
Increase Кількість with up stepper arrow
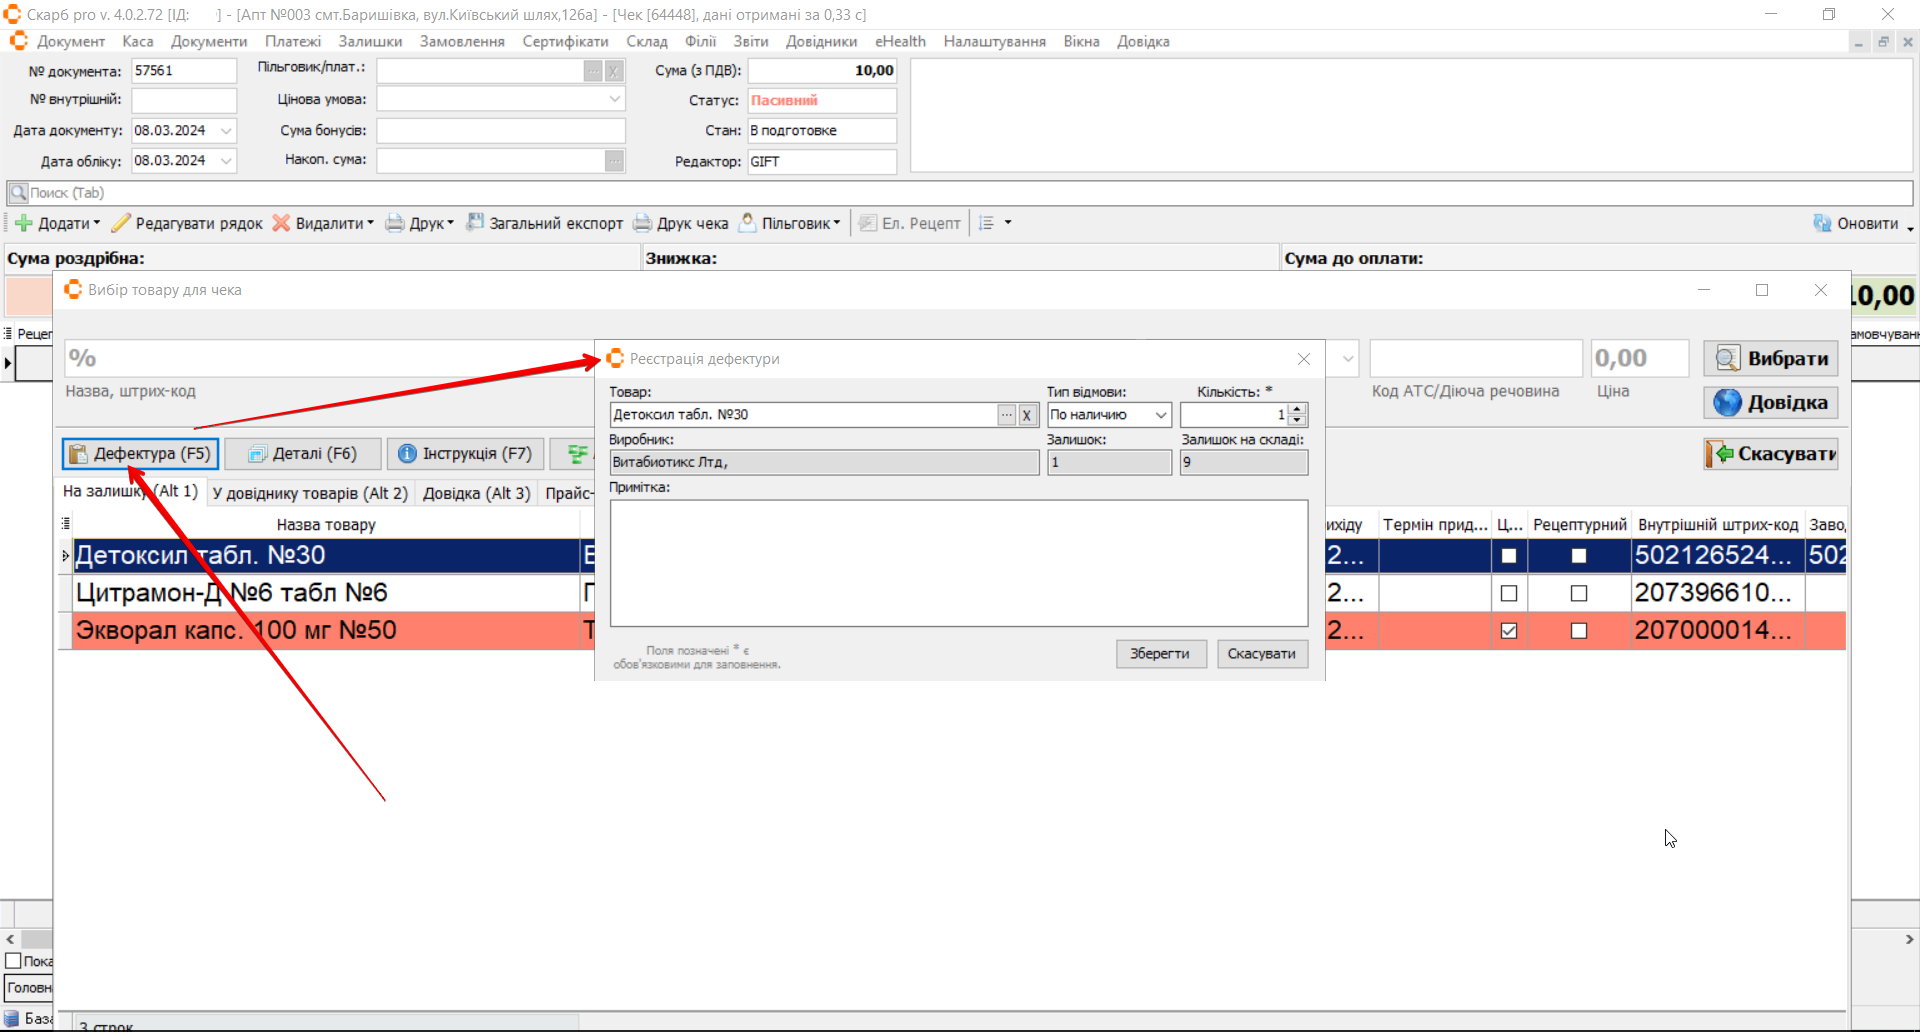pos(1297,410)
